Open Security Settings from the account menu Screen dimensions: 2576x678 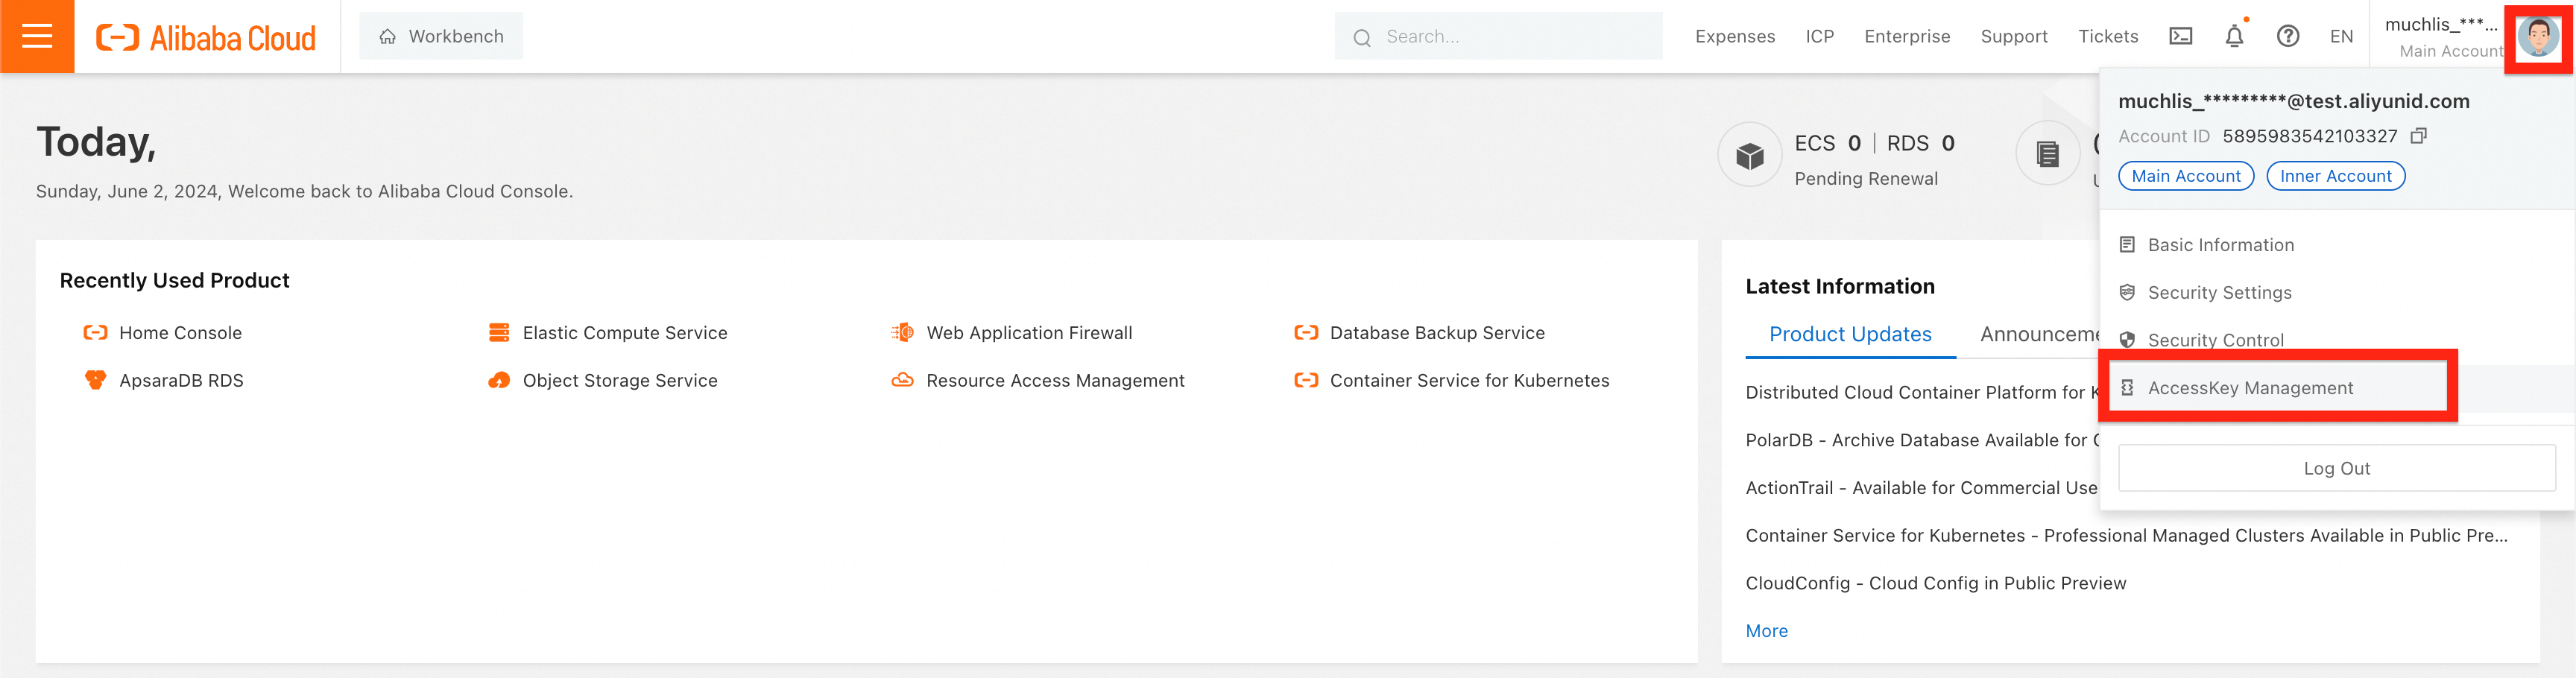2219,293
